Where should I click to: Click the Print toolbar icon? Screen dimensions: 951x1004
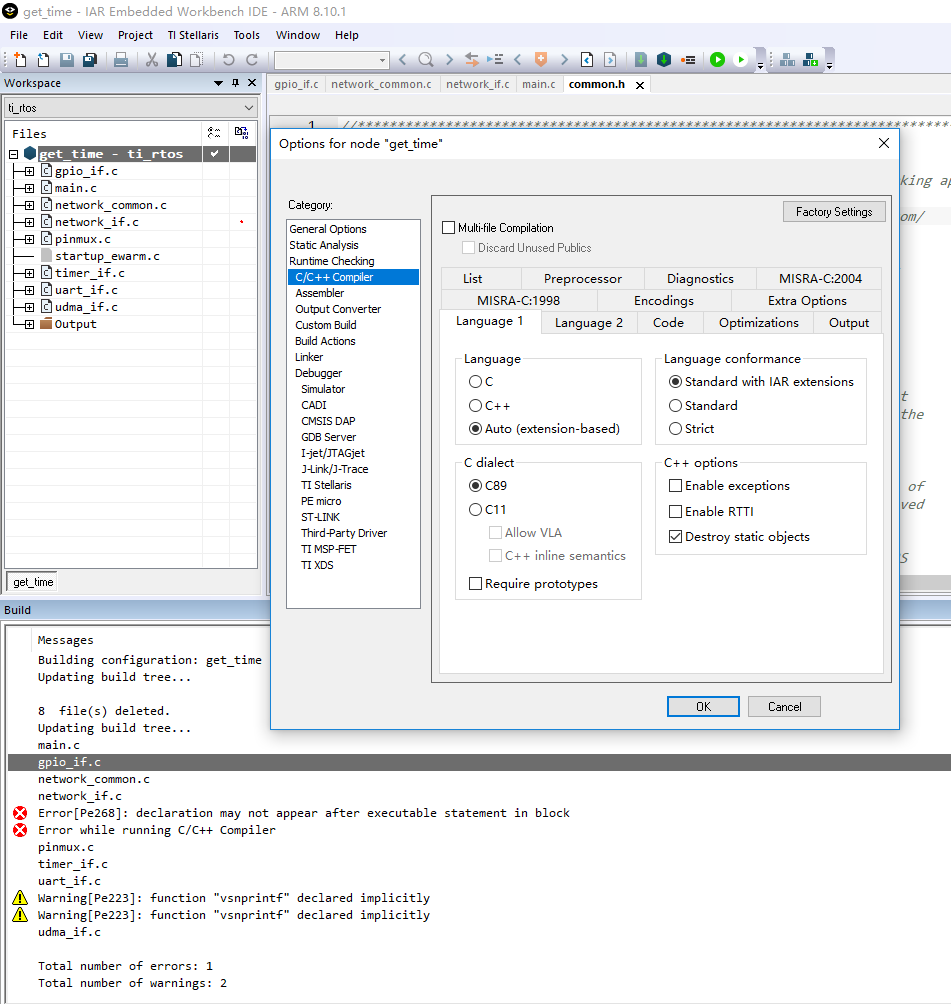[x=121, y=60]
